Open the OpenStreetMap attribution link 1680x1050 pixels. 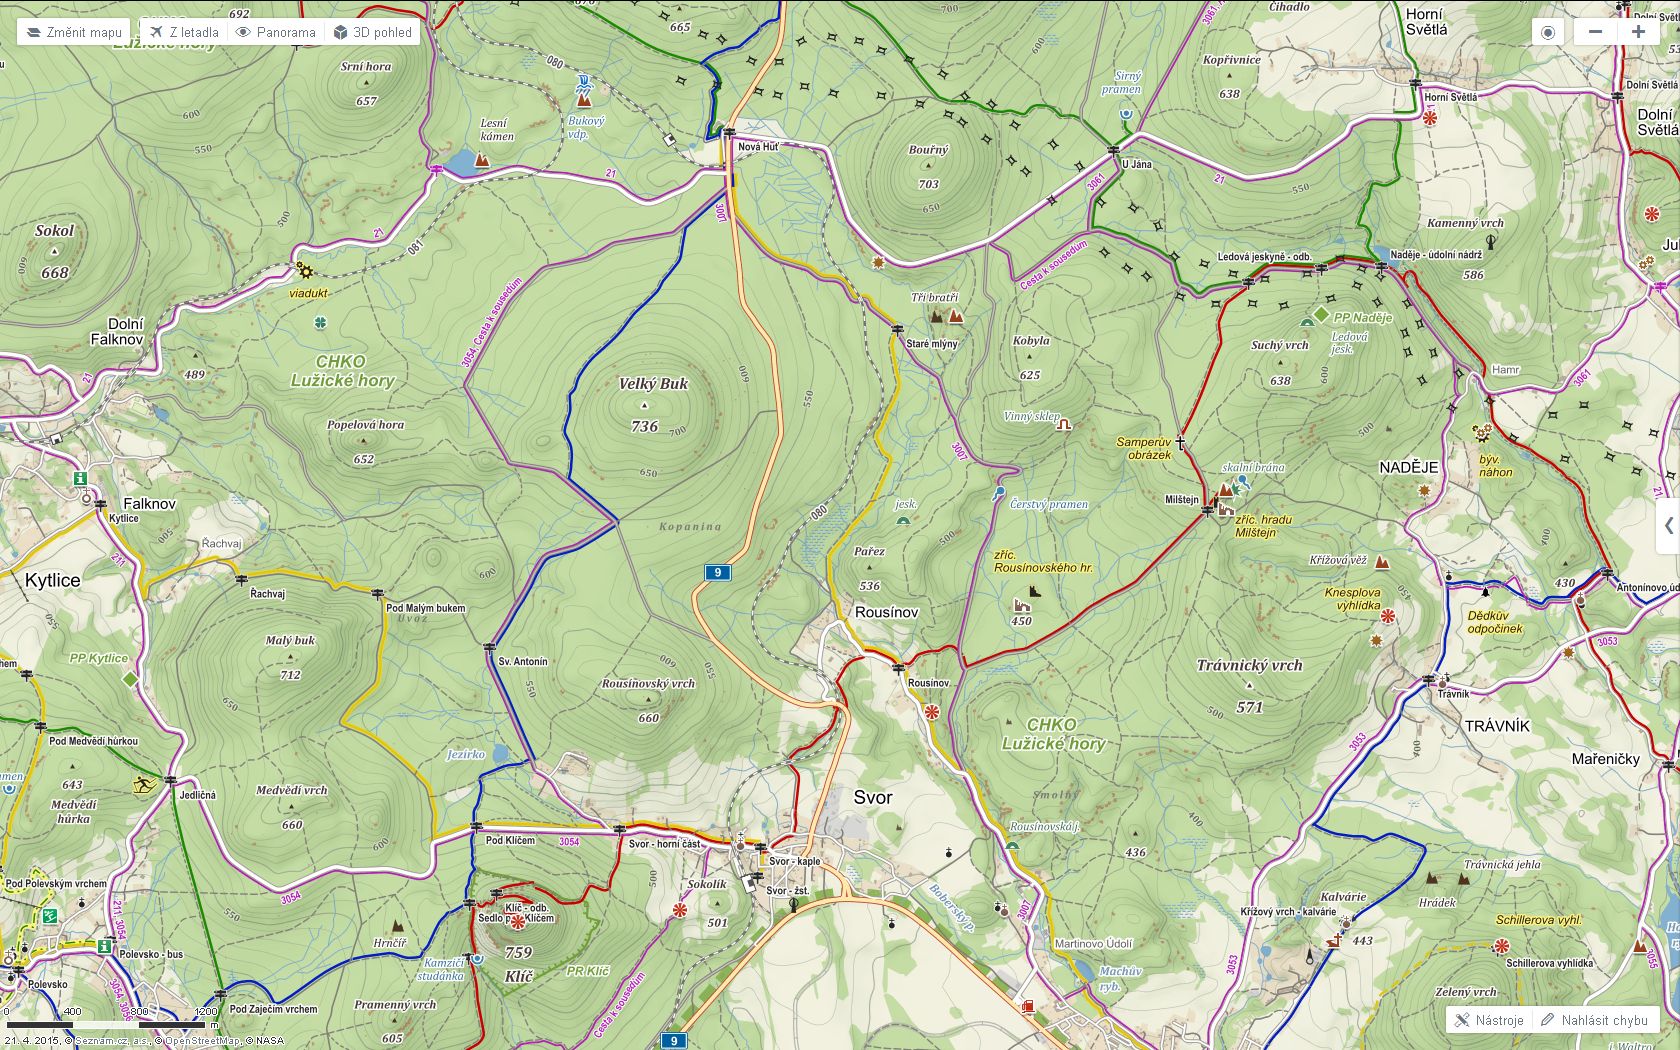(202, 1041)
